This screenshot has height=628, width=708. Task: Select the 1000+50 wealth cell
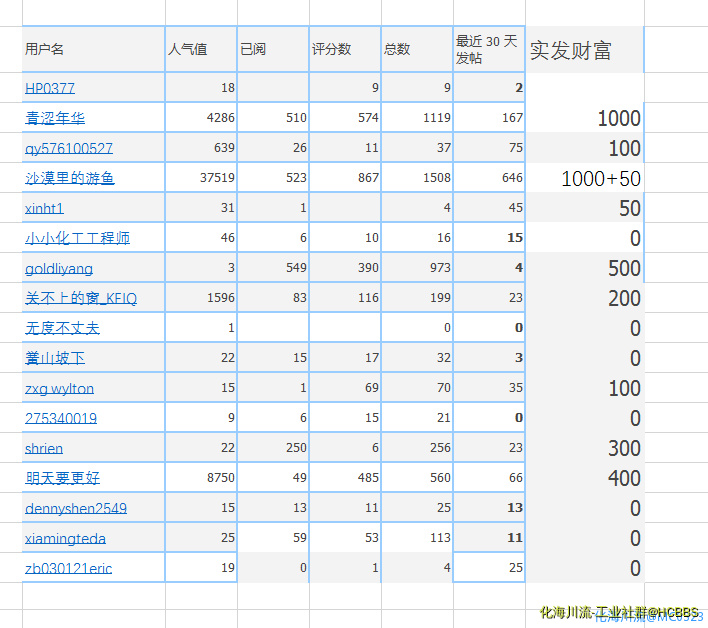click(585, 178)
